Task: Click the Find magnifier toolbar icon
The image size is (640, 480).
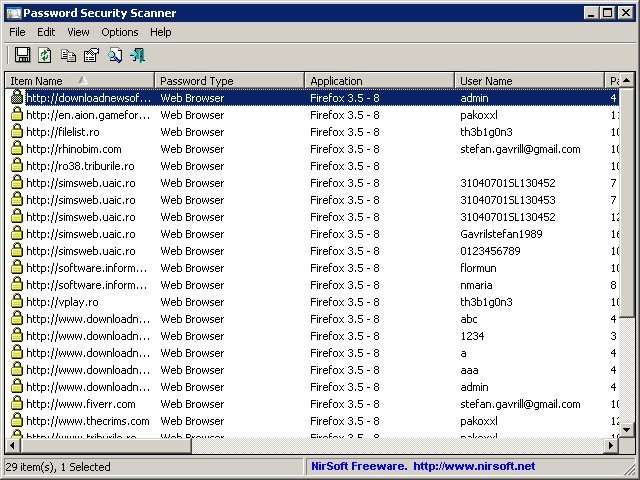Action: click(115, 56)
